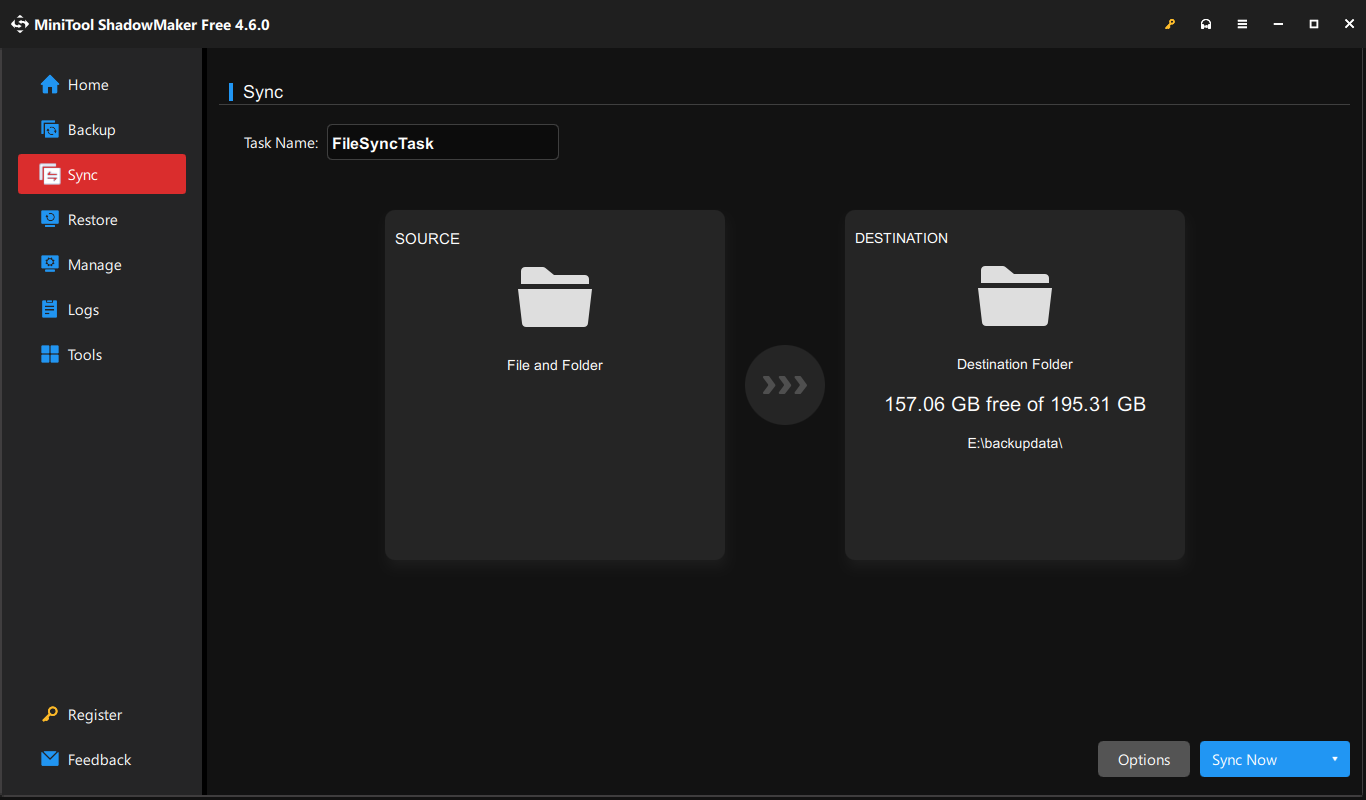Click the yellow license key icon

point(1170,23)
